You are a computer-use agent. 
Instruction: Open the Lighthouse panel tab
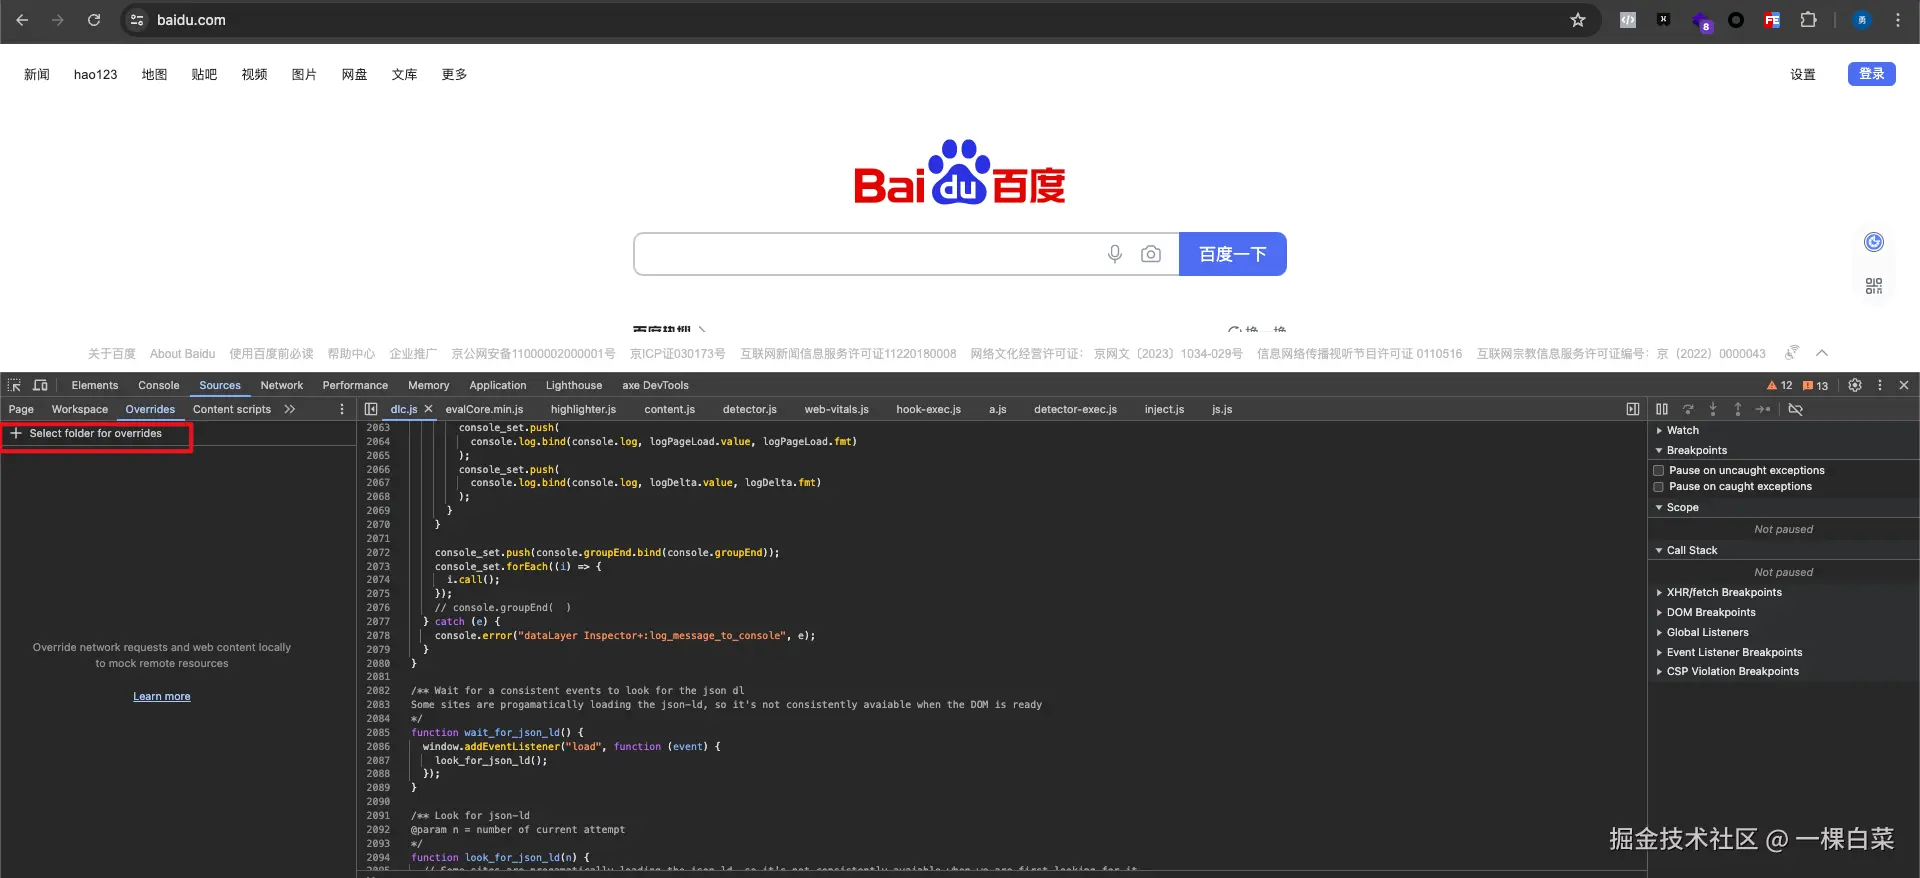click(x=574, y=385)
